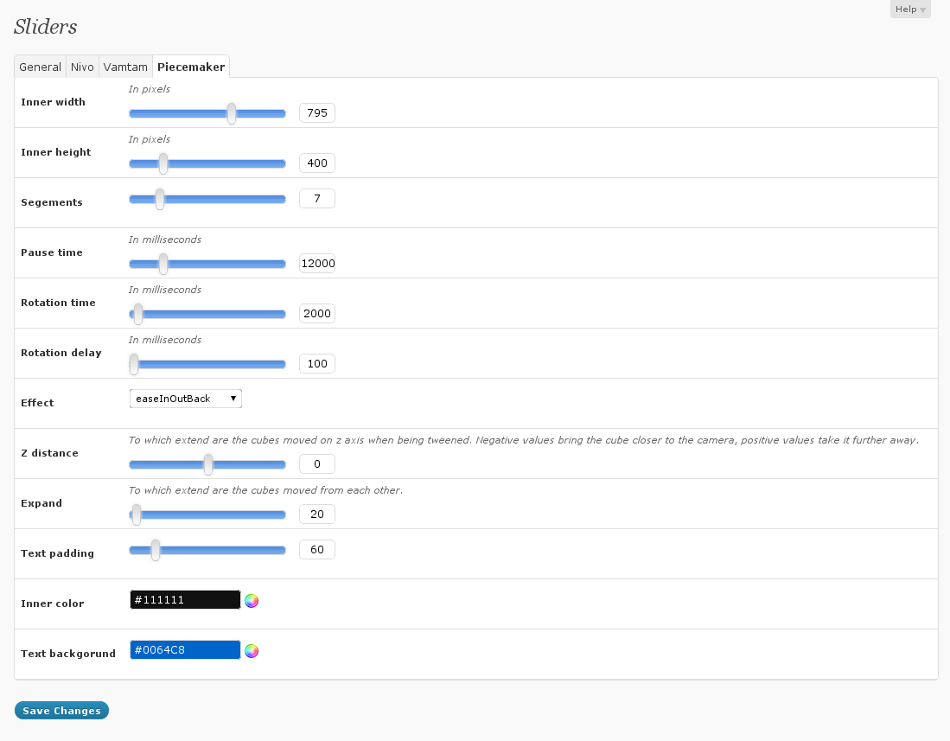Focus the Inner width value field
The height and width of the screenshot is (741, 950).
click(x=317, y=113)
